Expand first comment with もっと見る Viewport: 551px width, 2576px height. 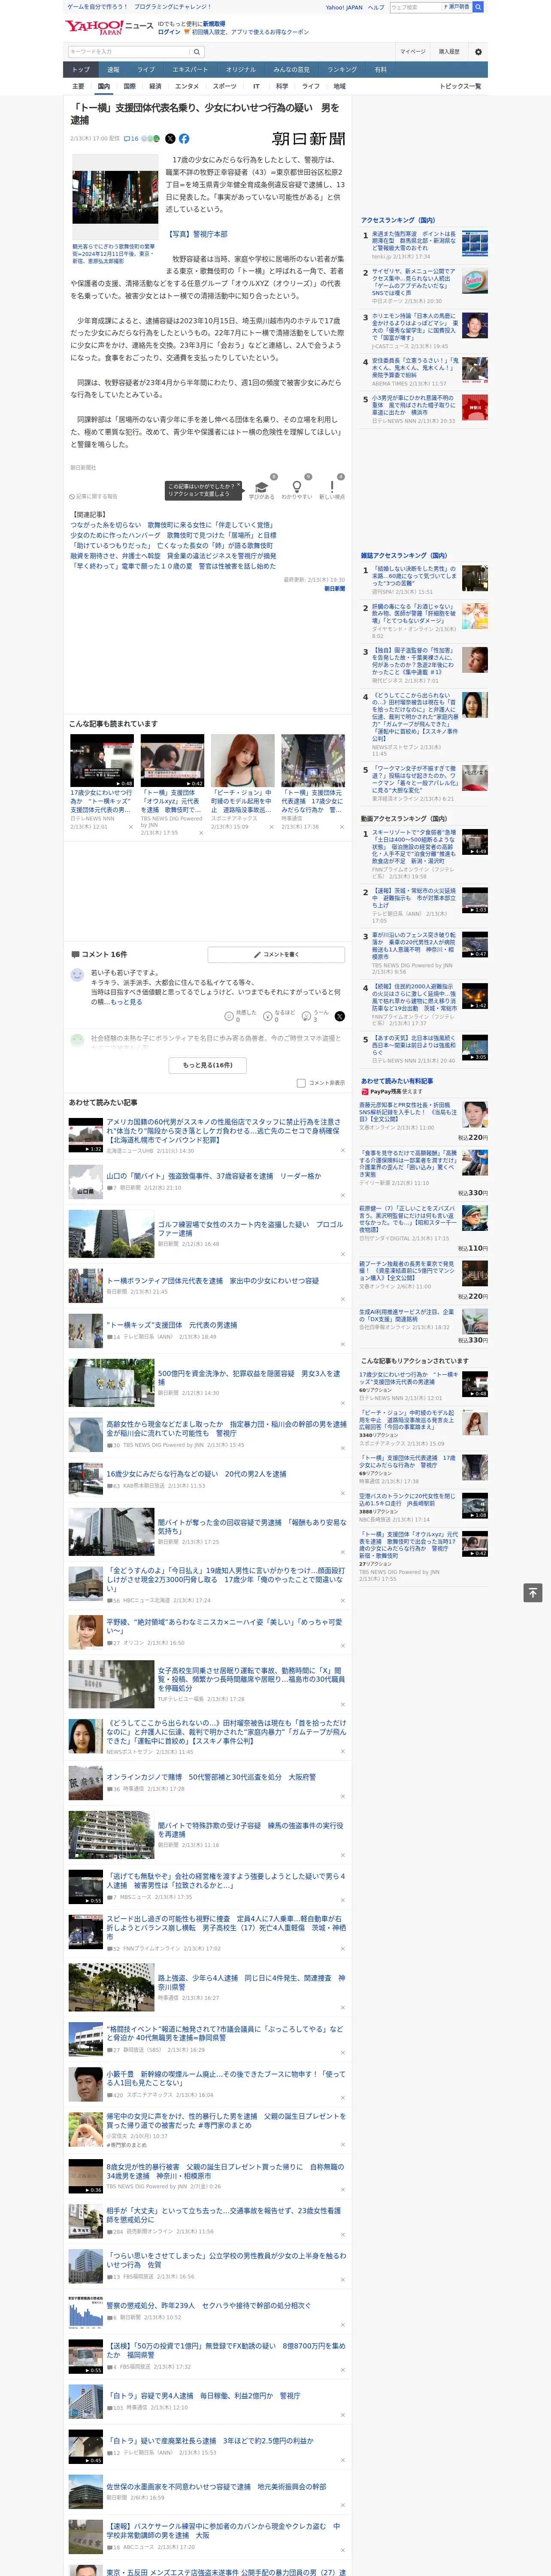(127, 1002)
